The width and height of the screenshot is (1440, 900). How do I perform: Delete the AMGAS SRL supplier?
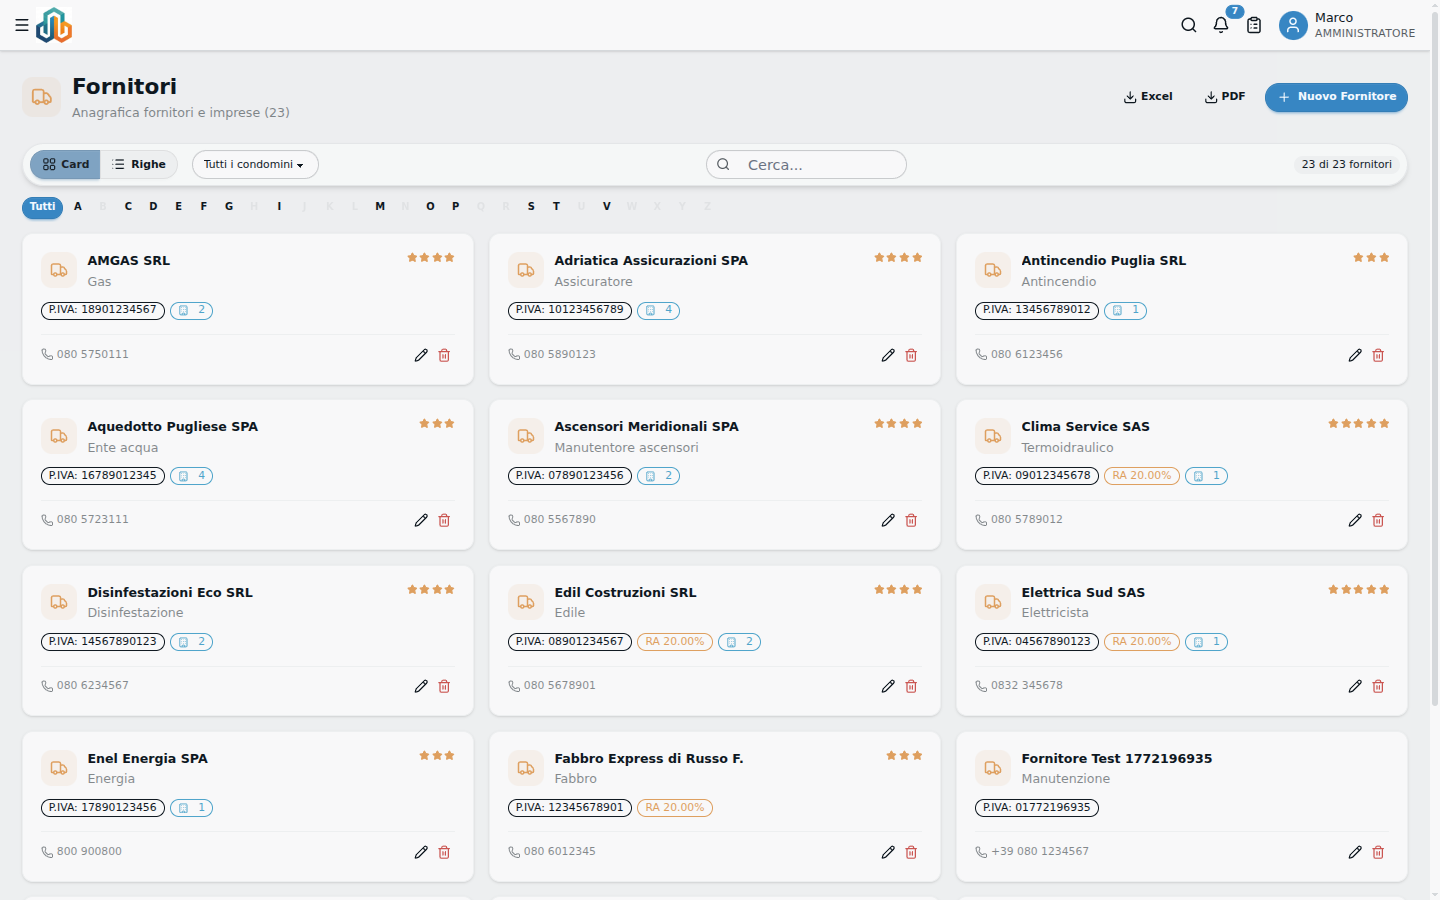click(444, 355)
